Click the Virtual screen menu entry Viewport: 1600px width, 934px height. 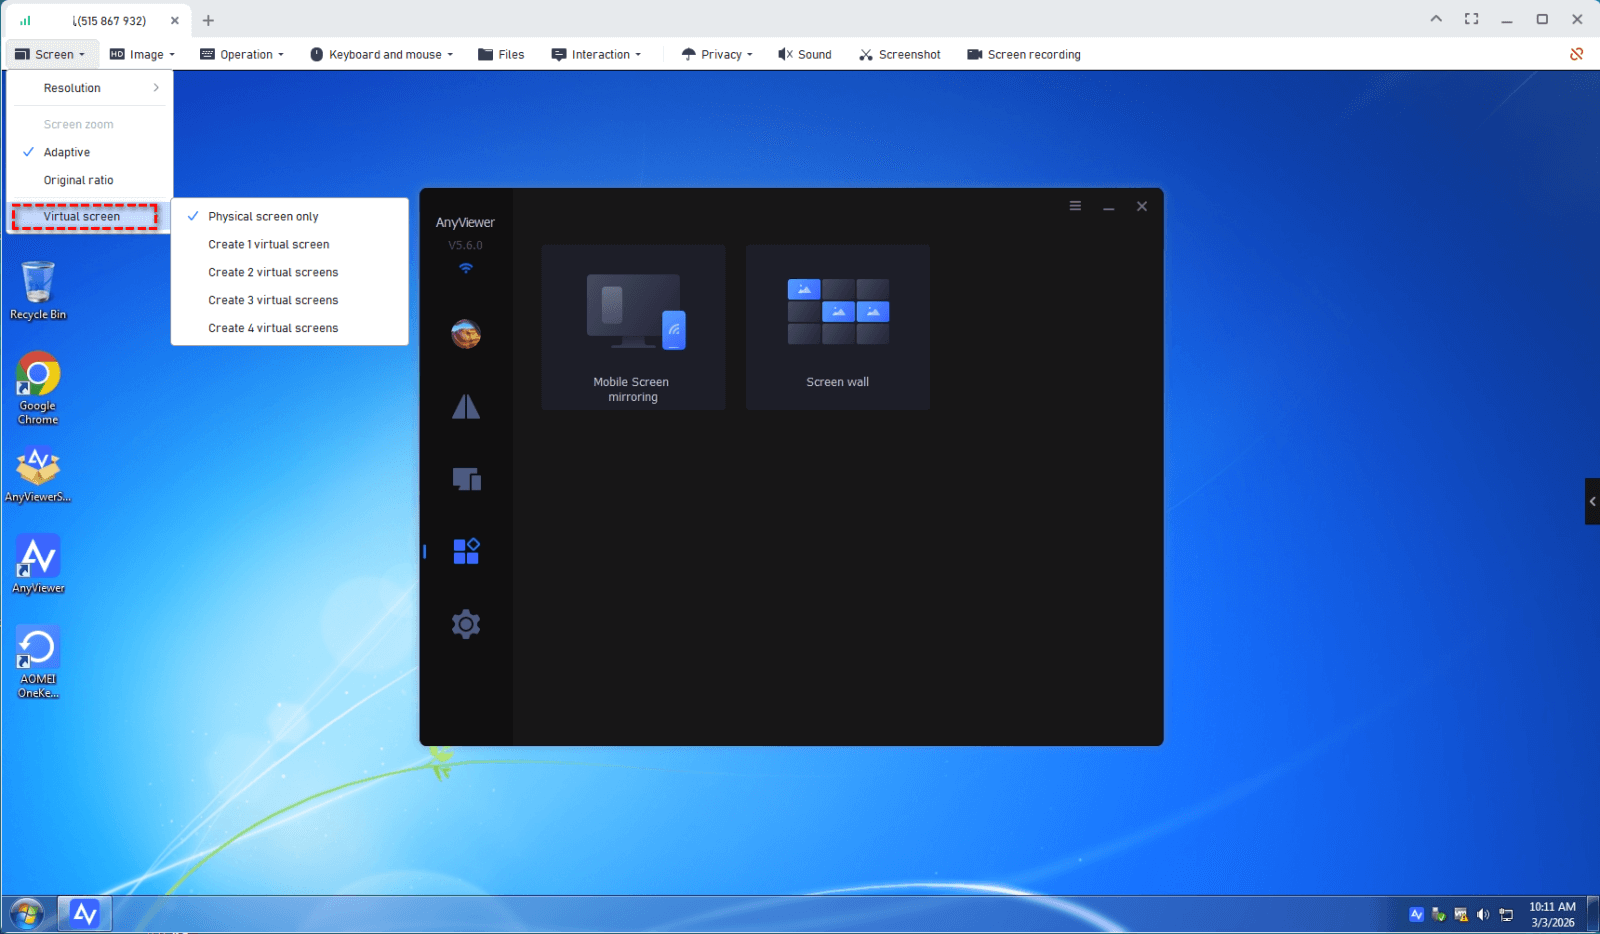point(82,216)
